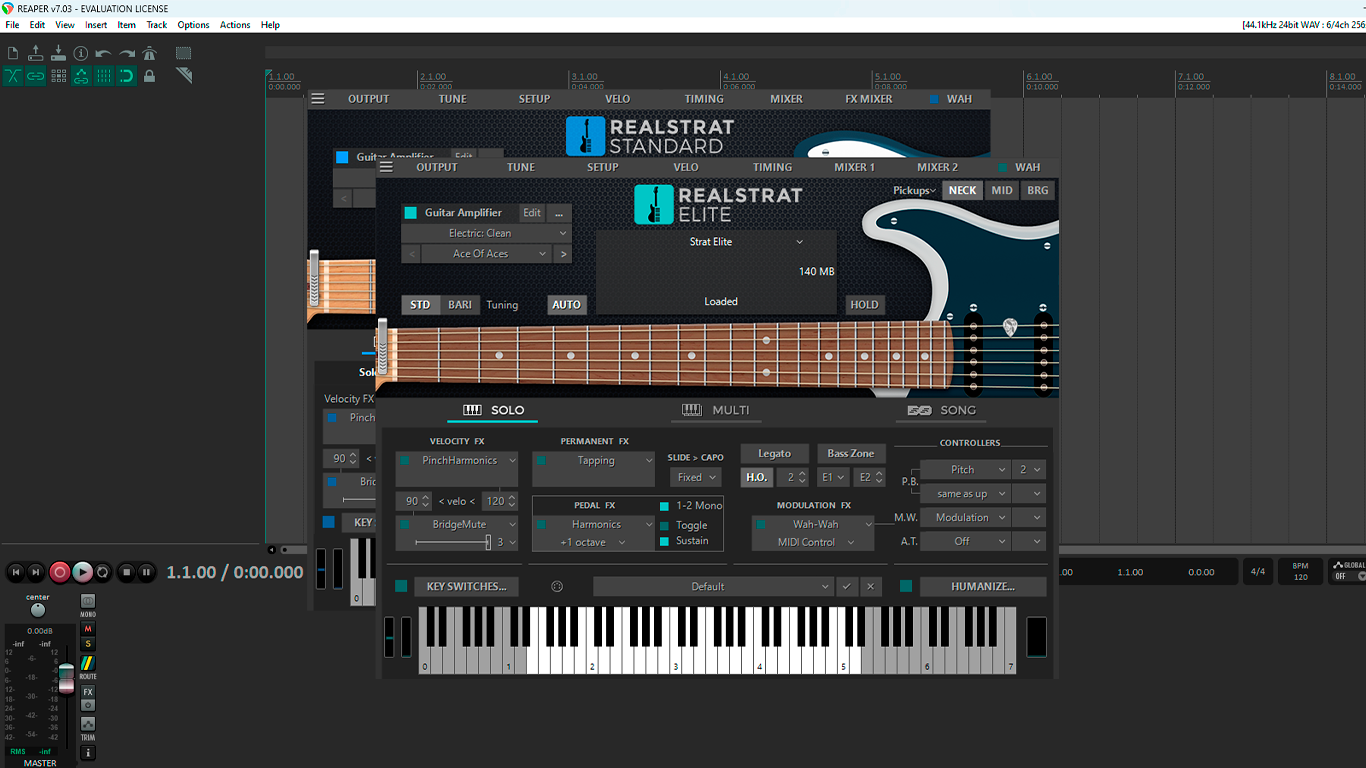Open master track FX chain
This screenshot has height=768, width=1366.
(88, 692)
